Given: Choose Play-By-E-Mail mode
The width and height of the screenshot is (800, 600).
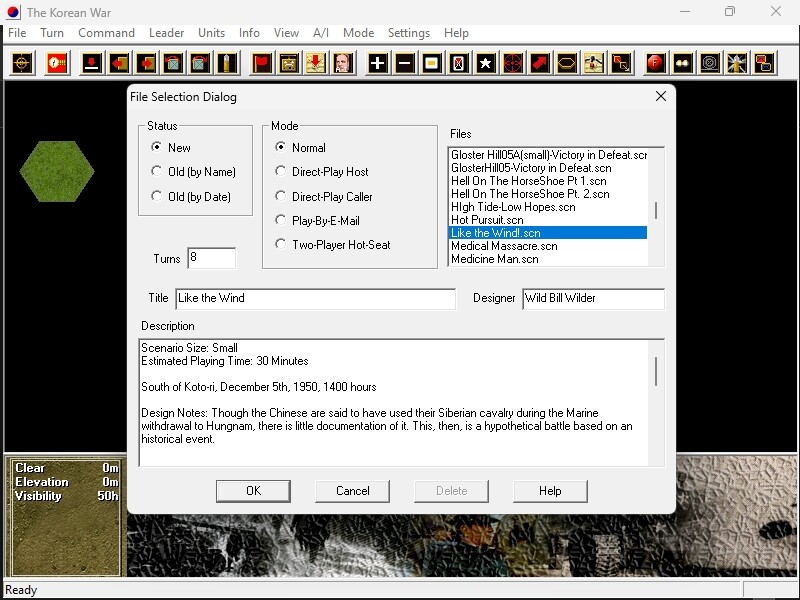Looking at the screenshot, I should click(281, 221).
